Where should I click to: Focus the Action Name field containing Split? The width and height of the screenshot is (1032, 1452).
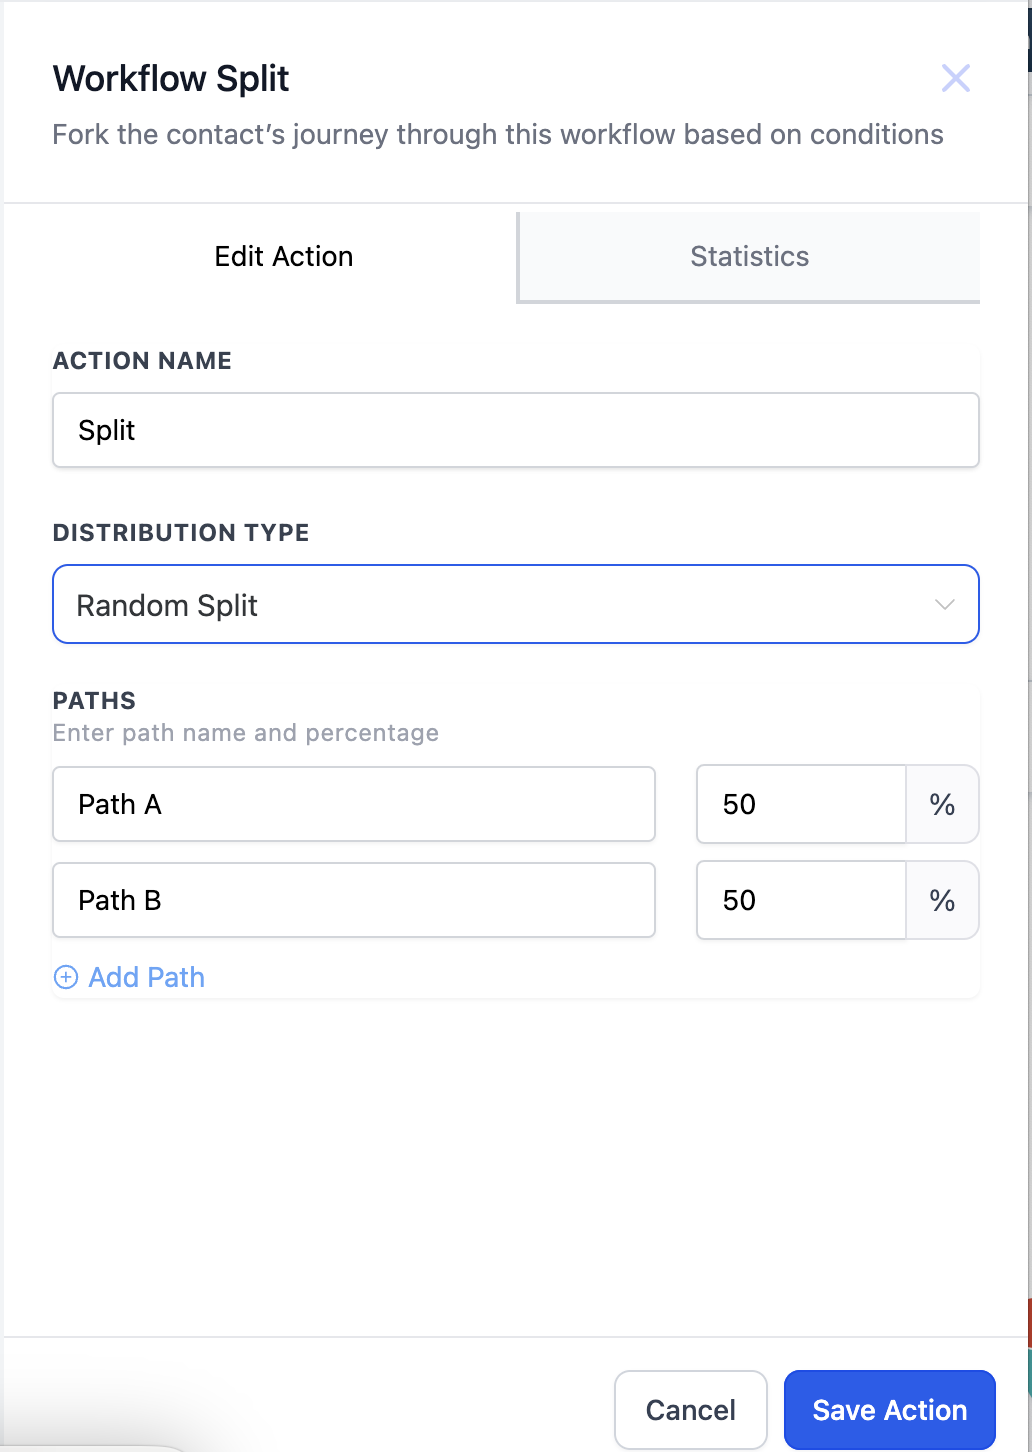coord(516,430)
